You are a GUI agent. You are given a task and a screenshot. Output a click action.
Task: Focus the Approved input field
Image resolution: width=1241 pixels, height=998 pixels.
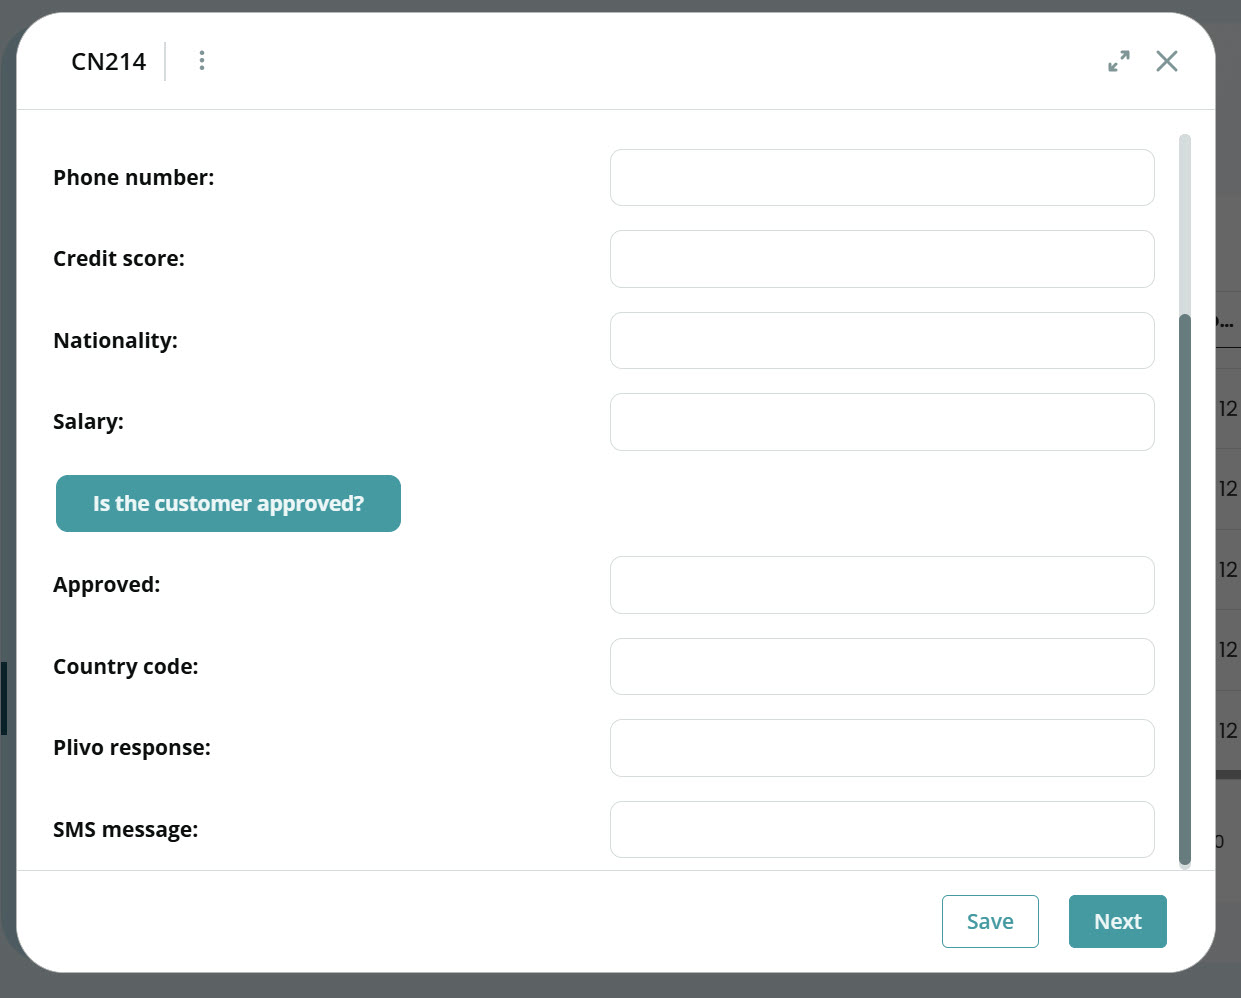click(x=882, y=585)
